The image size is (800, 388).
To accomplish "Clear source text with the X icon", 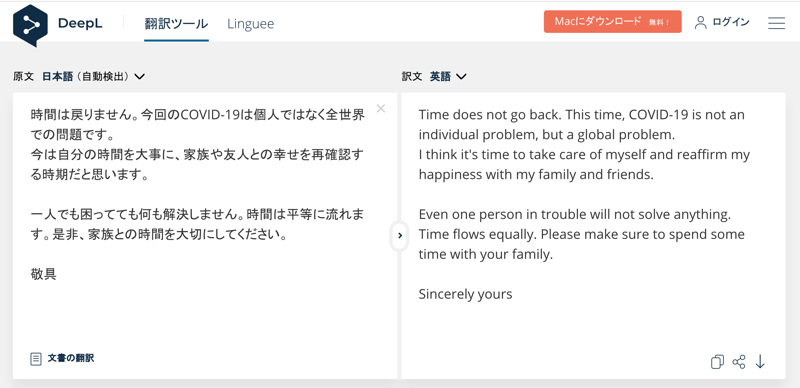I will [381, 108].
